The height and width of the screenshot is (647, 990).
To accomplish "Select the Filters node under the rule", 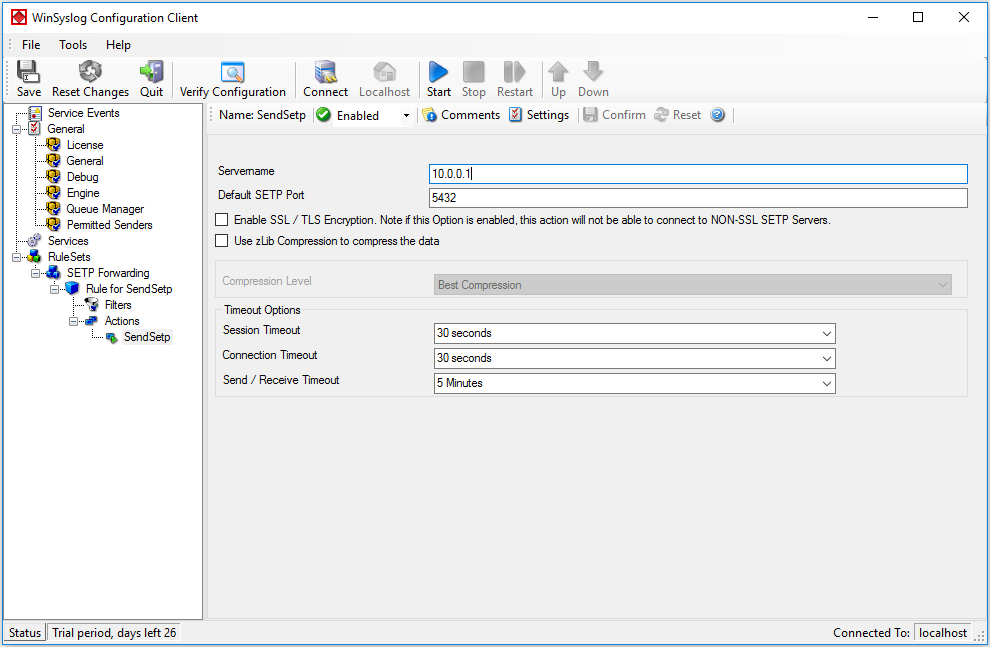I will click(118, 305).
